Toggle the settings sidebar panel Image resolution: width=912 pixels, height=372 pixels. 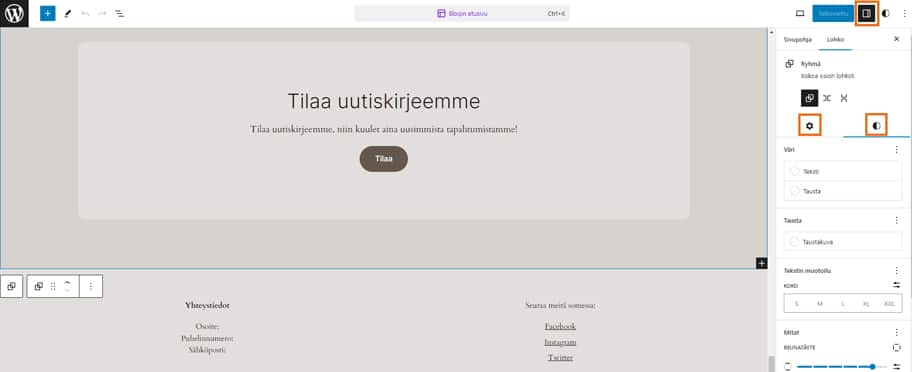(867, 13)
